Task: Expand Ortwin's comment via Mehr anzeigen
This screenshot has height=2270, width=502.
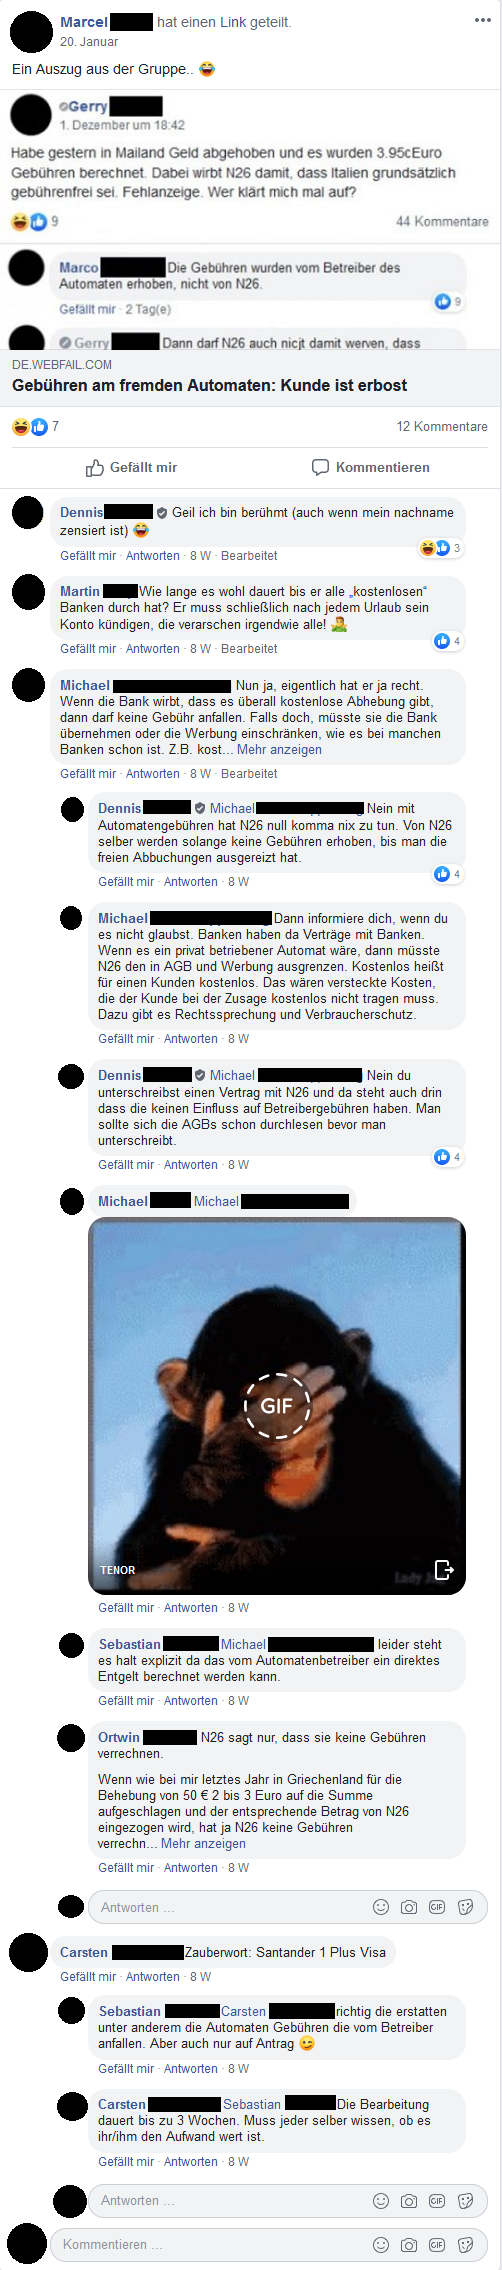Action: [x=203, y=1844]
